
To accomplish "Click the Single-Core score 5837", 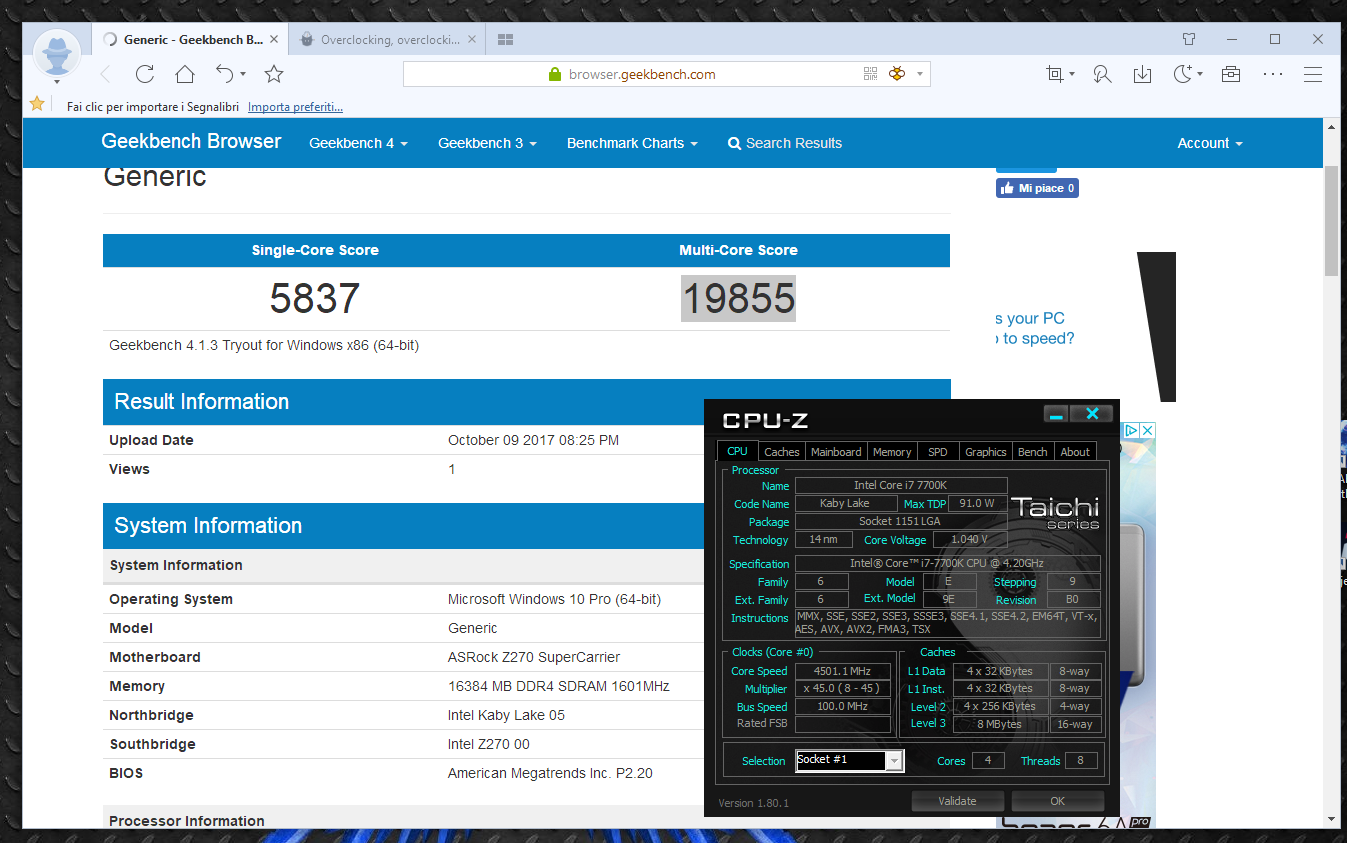I will pyautogui.click(x=315, y=298).
